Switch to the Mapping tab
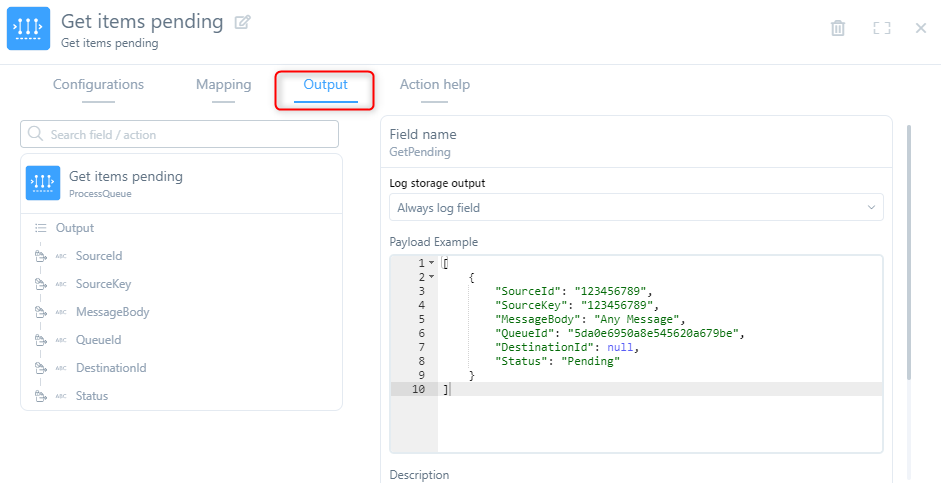Viewport: 941px width, 483px height. [223, 85]
